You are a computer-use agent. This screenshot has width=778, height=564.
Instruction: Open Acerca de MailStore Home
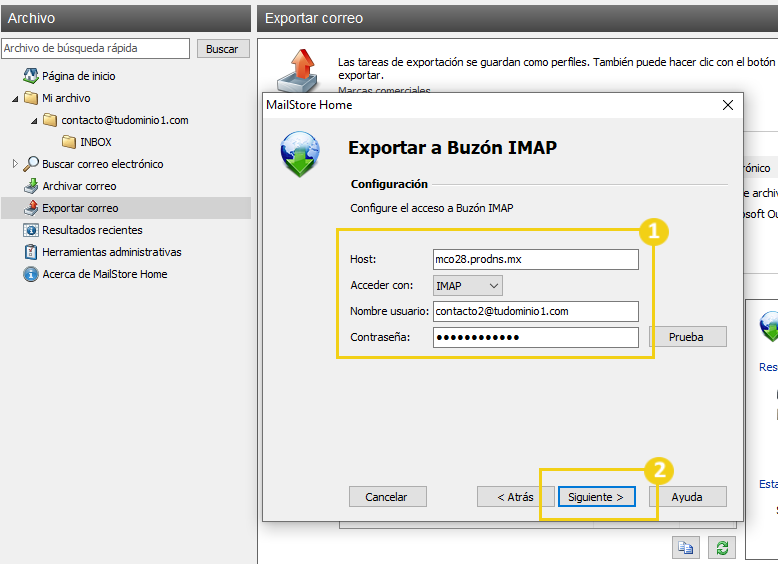point(105,274)
